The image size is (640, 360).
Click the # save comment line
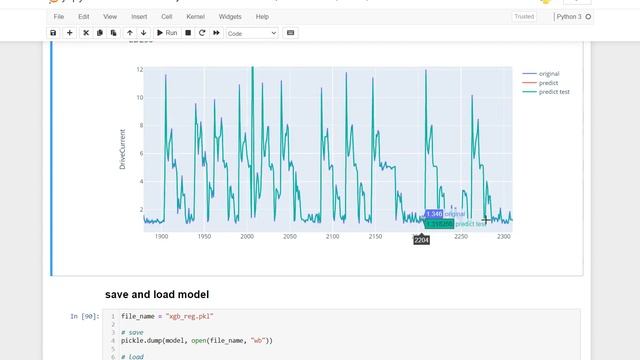pos(132,333)
